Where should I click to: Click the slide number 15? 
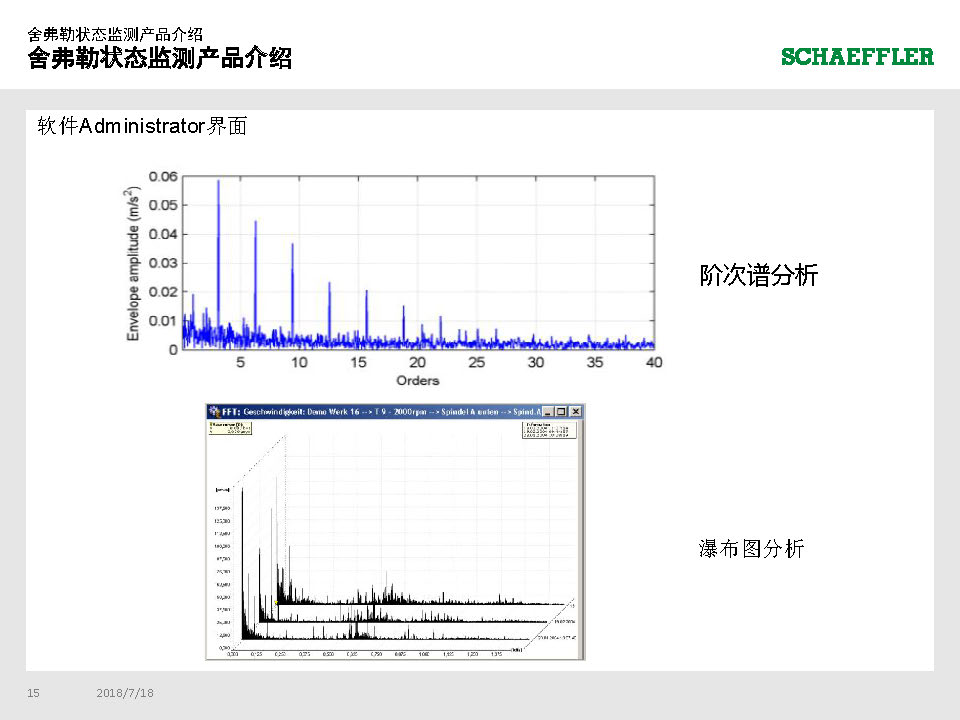[33, 693]
